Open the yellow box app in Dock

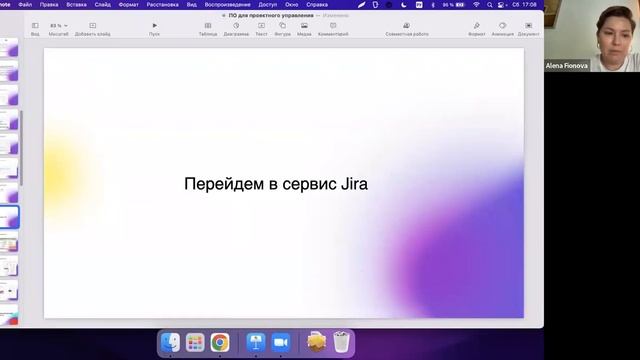[x=317, y=342]
